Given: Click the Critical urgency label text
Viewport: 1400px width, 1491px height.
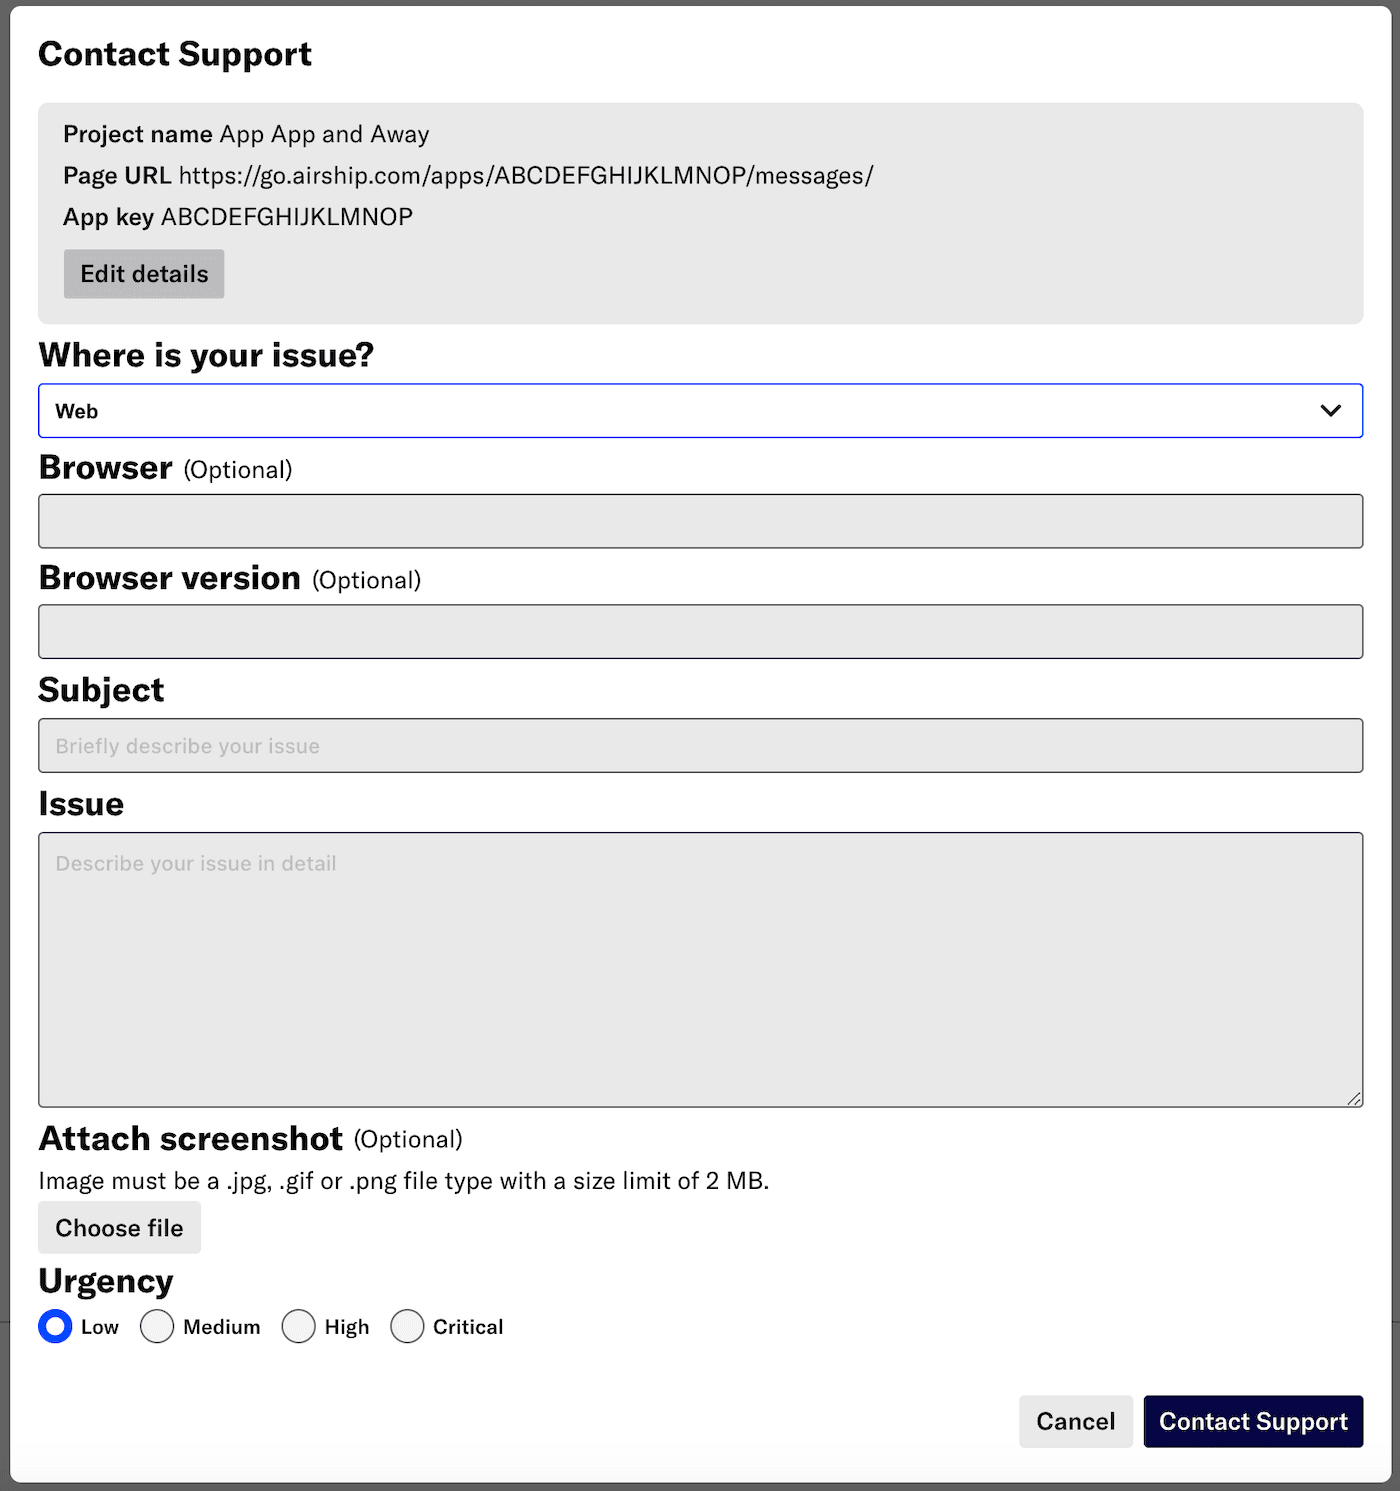Looking at the screenshot, I should point(468,1327).
